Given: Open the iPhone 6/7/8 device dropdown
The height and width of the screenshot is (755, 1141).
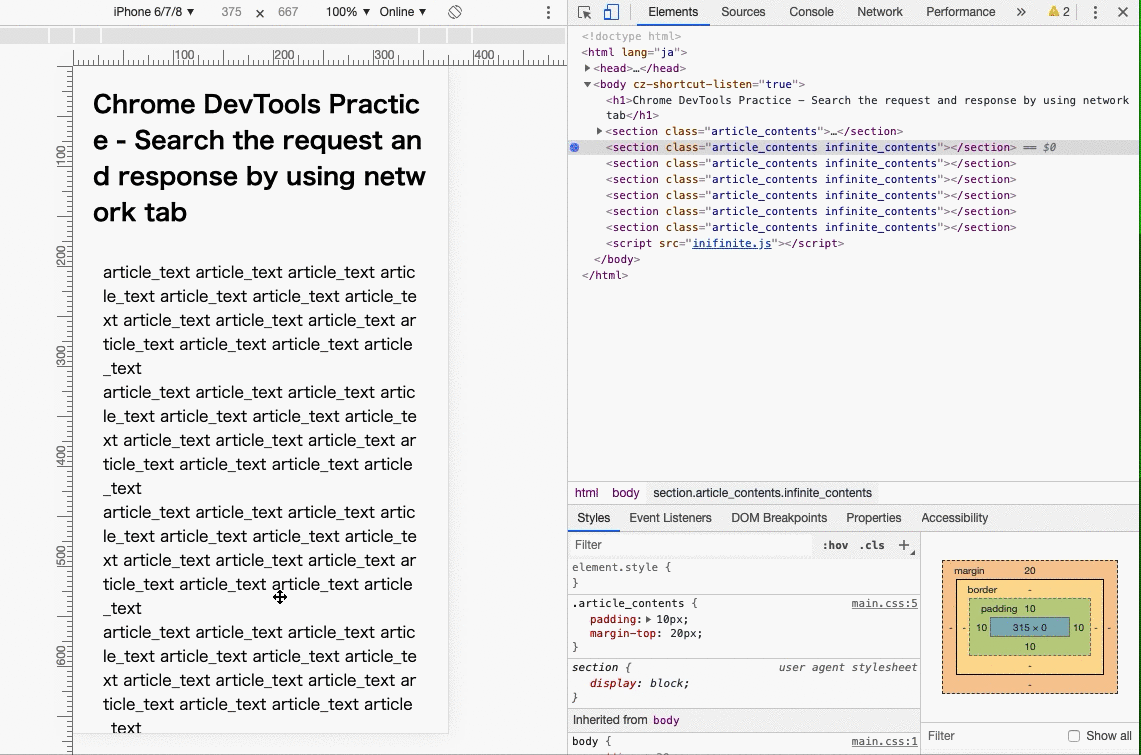Looking at the screenshot, I should click(x=154, y=12).
